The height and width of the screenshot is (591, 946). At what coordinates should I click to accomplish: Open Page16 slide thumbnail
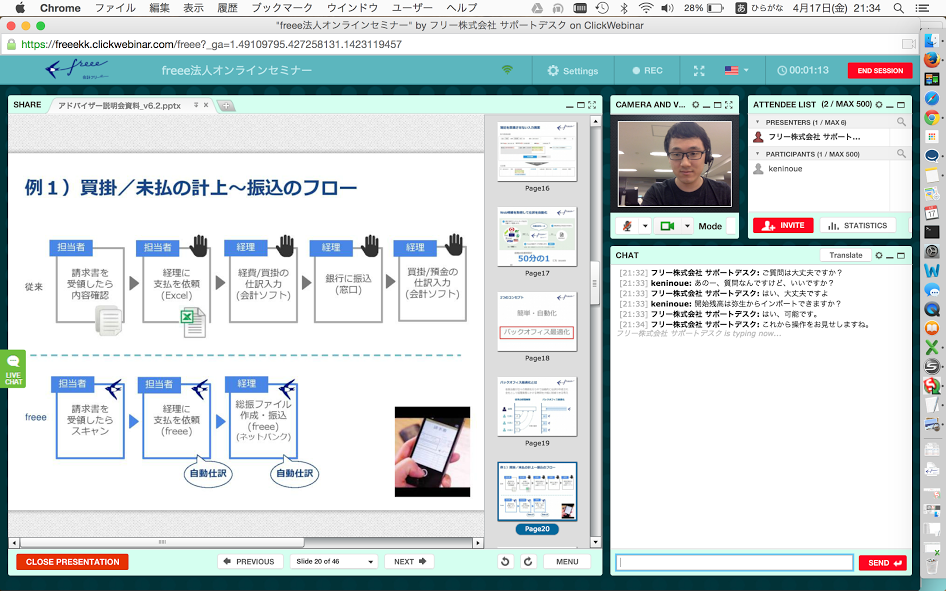537,151
